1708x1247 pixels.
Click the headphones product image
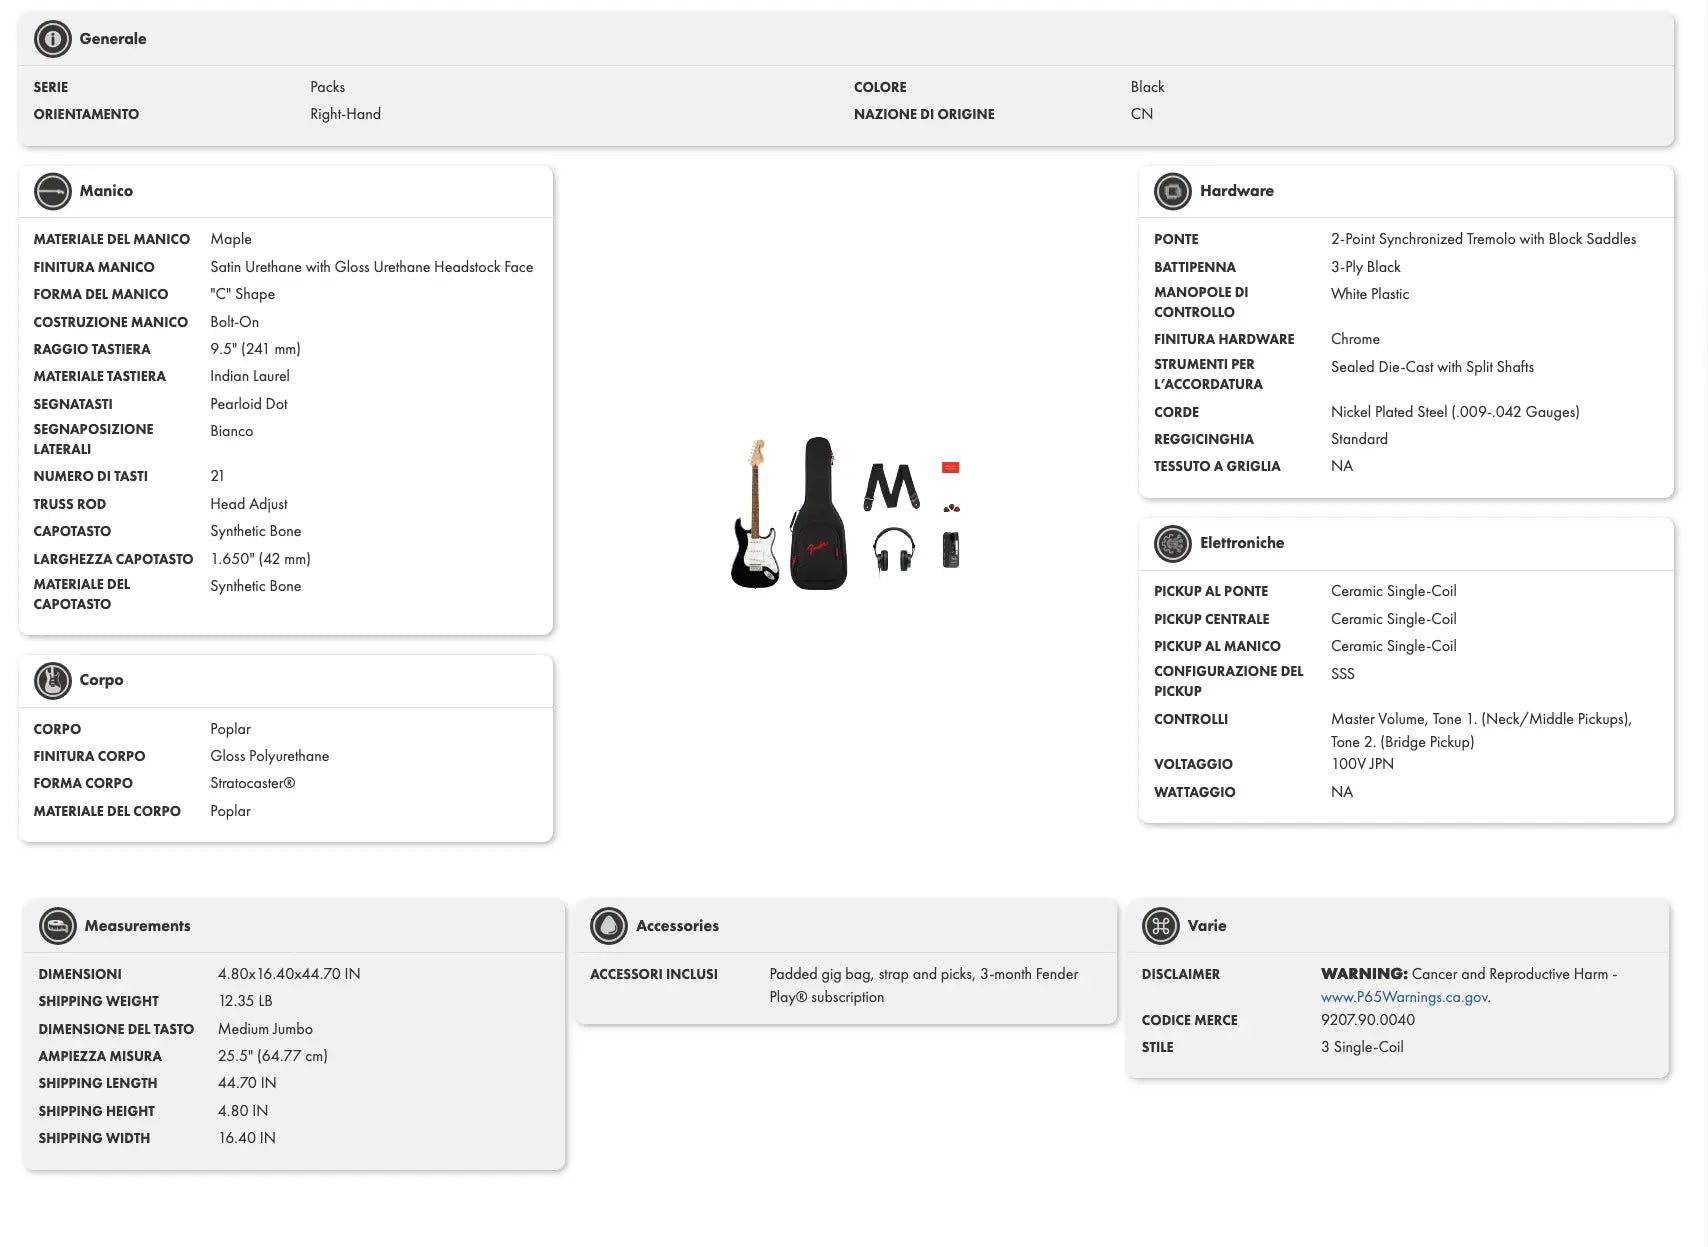tap(893, 549)
